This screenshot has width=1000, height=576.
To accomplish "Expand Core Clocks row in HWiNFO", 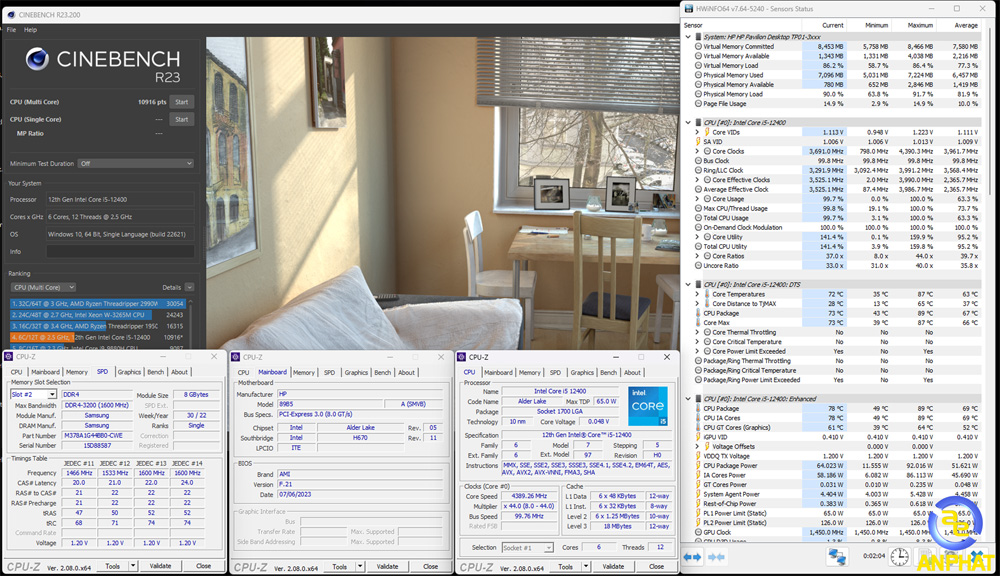I will pos(697,151).
